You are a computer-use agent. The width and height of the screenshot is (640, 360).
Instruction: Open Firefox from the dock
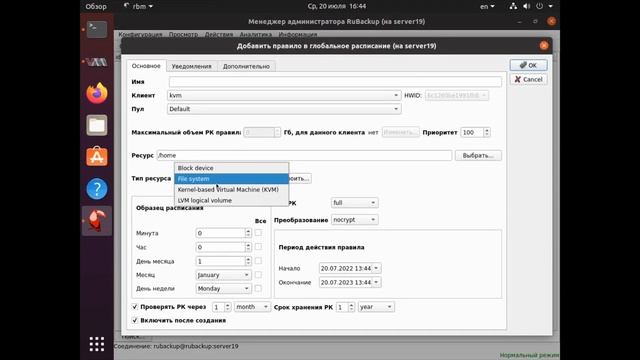pyautogui.click(x=97, y=93)
